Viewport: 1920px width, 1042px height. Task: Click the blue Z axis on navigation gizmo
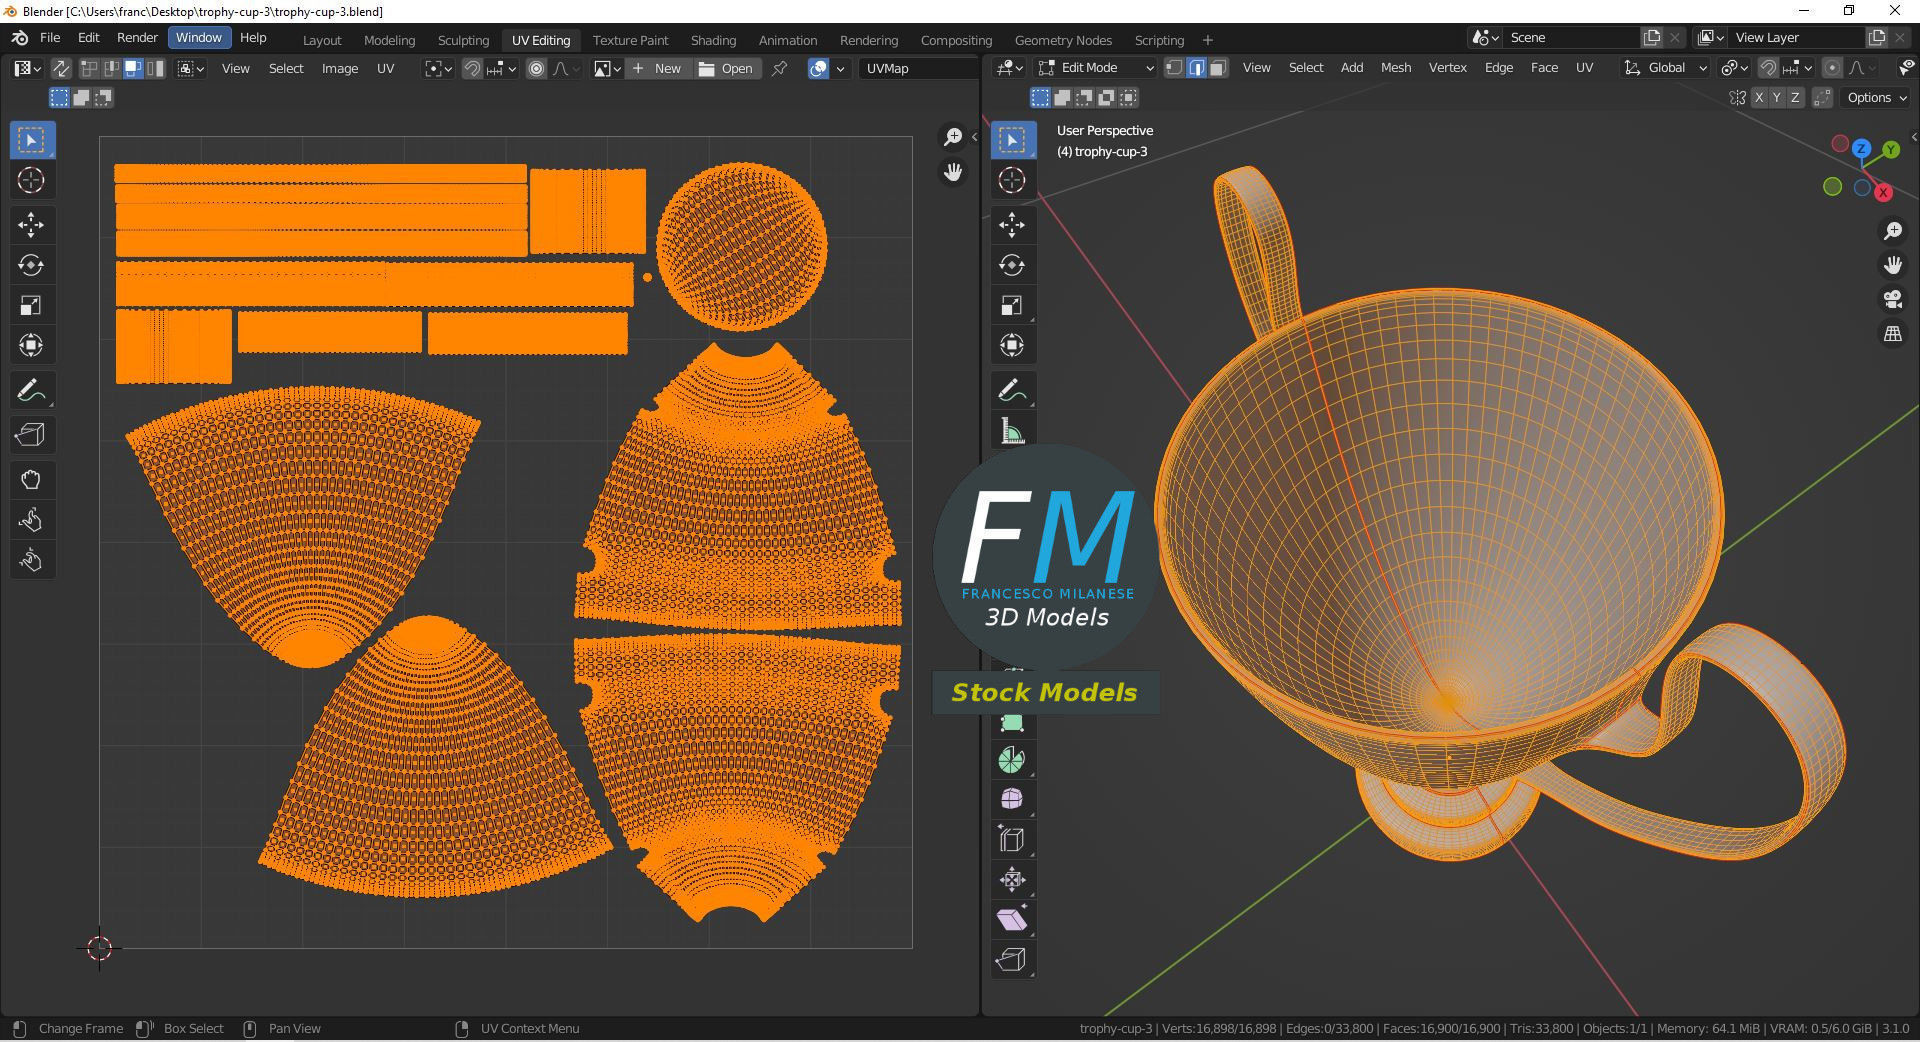[1861, 149]
